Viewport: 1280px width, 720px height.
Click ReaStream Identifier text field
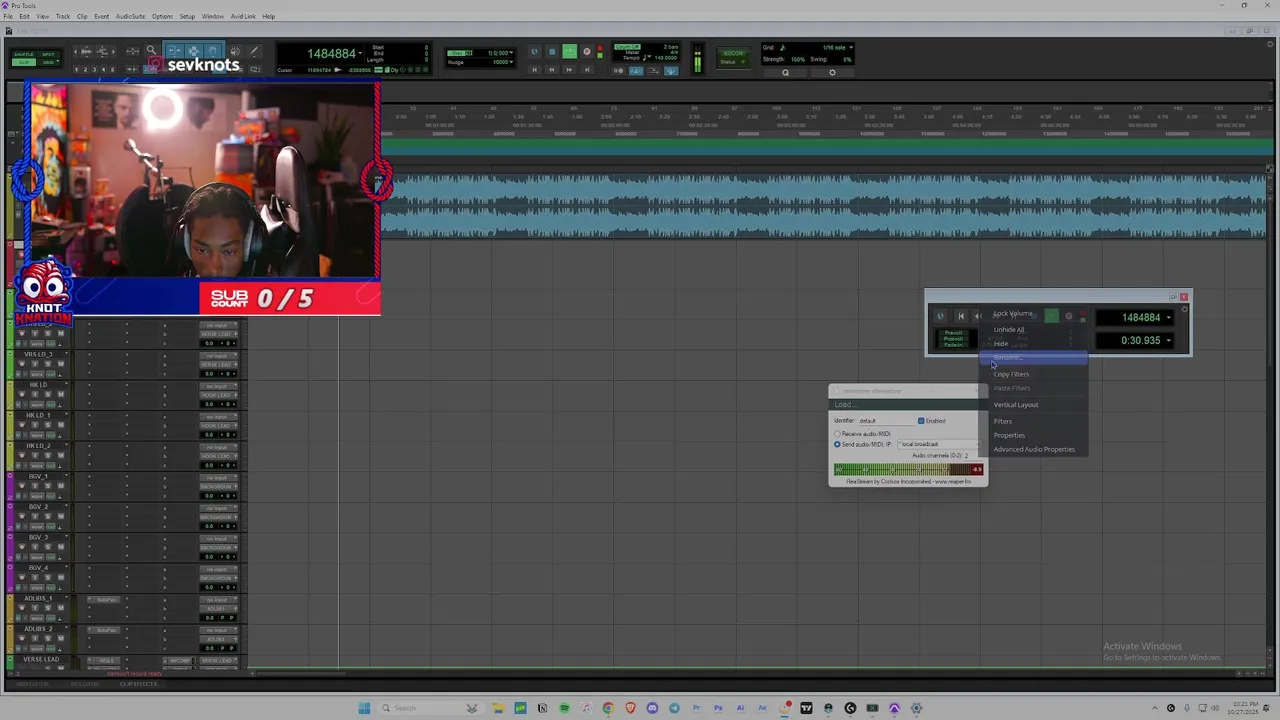pos(886,421)
